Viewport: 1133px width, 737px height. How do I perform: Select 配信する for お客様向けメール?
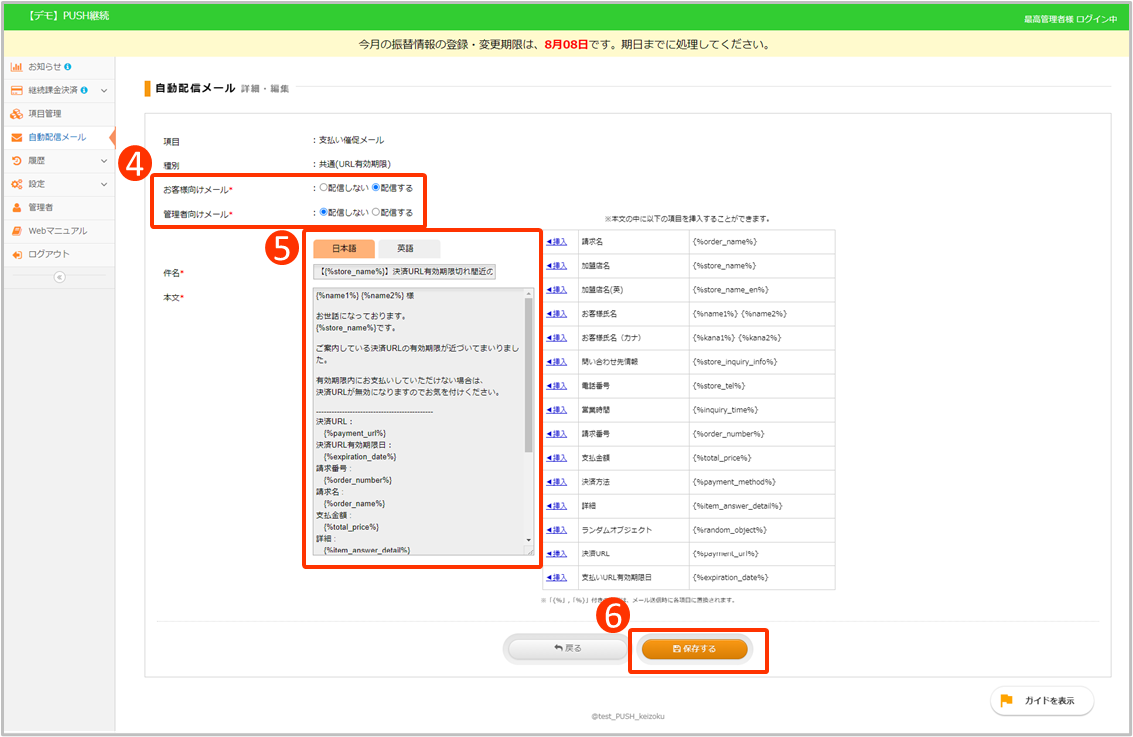click(x=376, y=187)
